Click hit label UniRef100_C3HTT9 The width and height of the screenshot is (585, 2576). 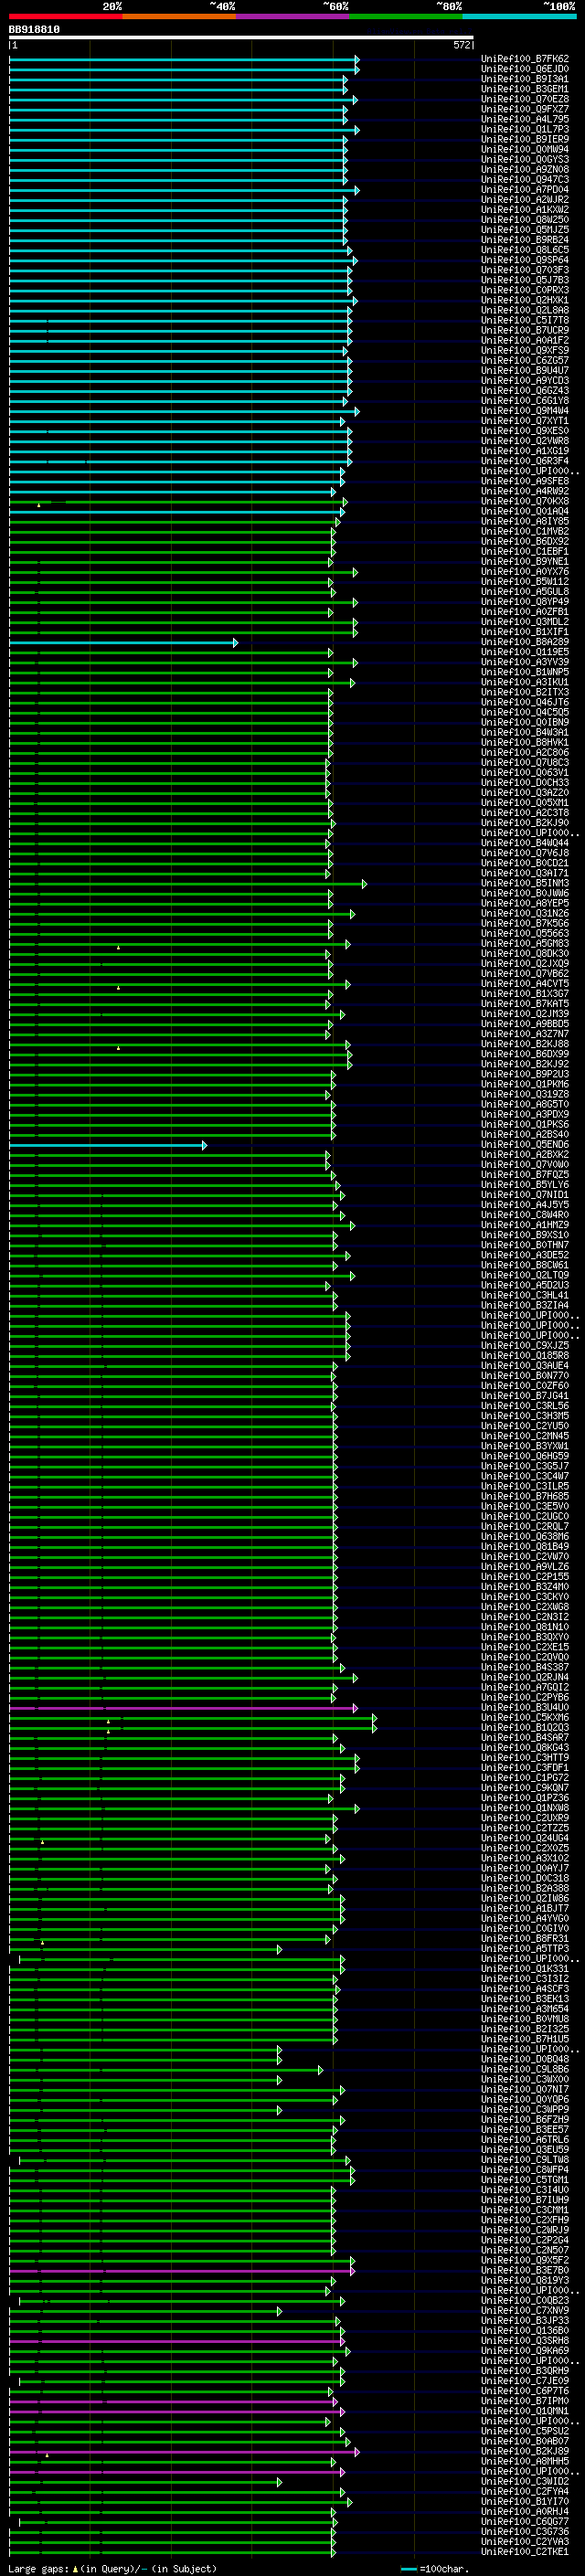point(525,1758)
